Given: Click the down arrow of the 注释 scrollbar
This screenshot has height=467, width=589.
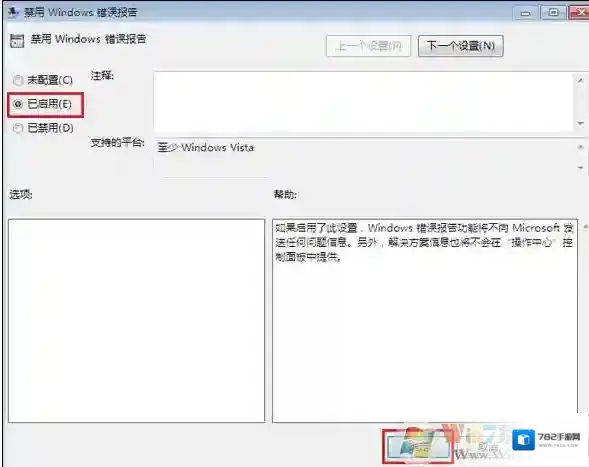Looking at the screenshot, I should [580, 124].
